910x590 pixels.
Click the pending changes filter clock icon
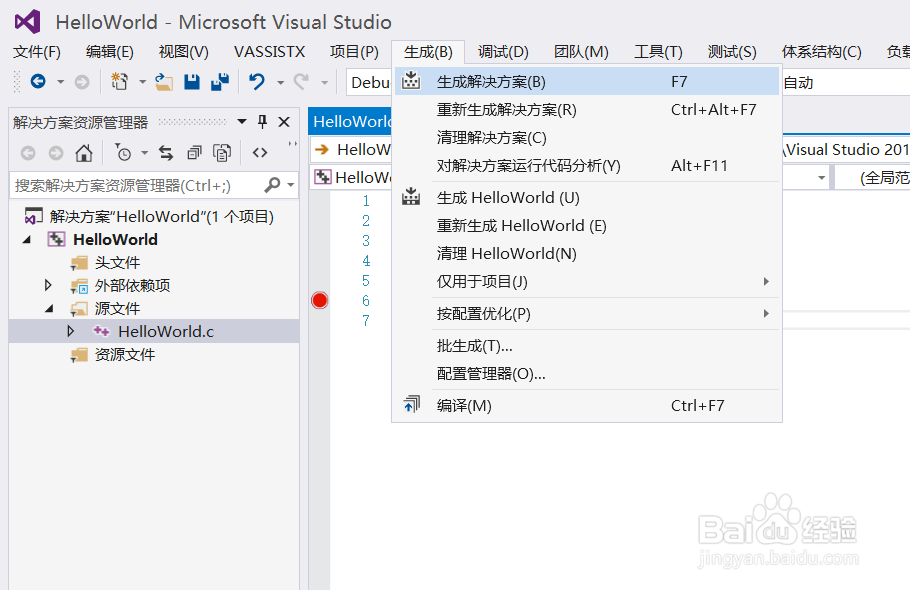click(122, 153)
